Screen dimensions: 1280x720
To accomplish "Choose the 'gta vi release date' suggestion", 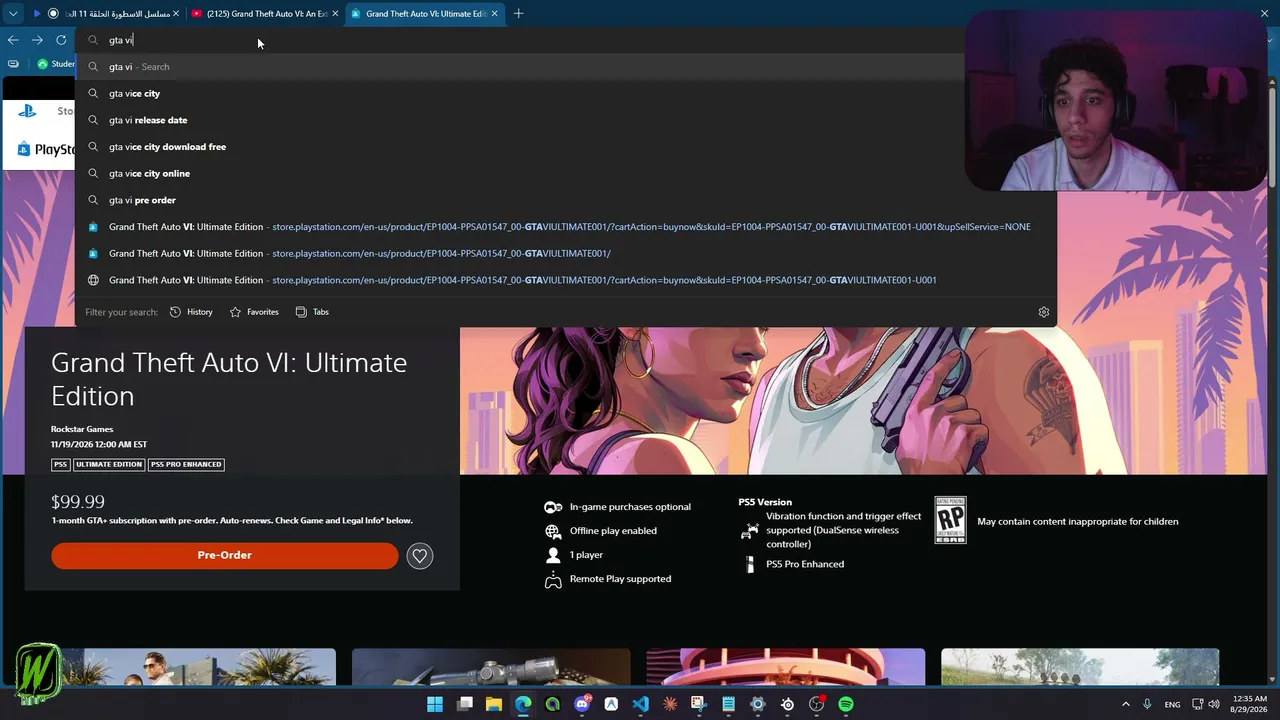I will 566,120.
